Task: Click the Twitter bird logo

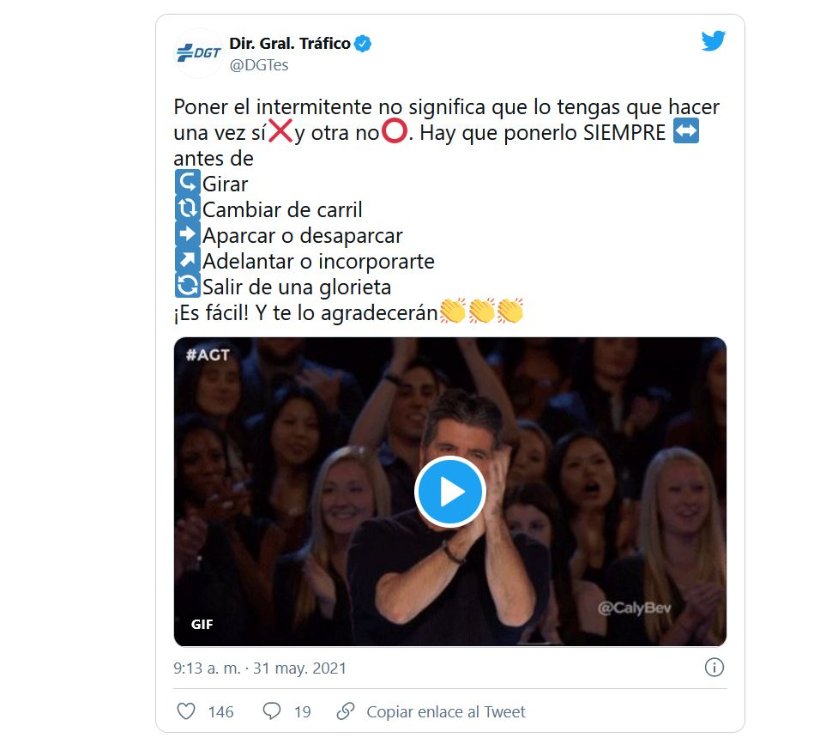Action: (713, 41)
